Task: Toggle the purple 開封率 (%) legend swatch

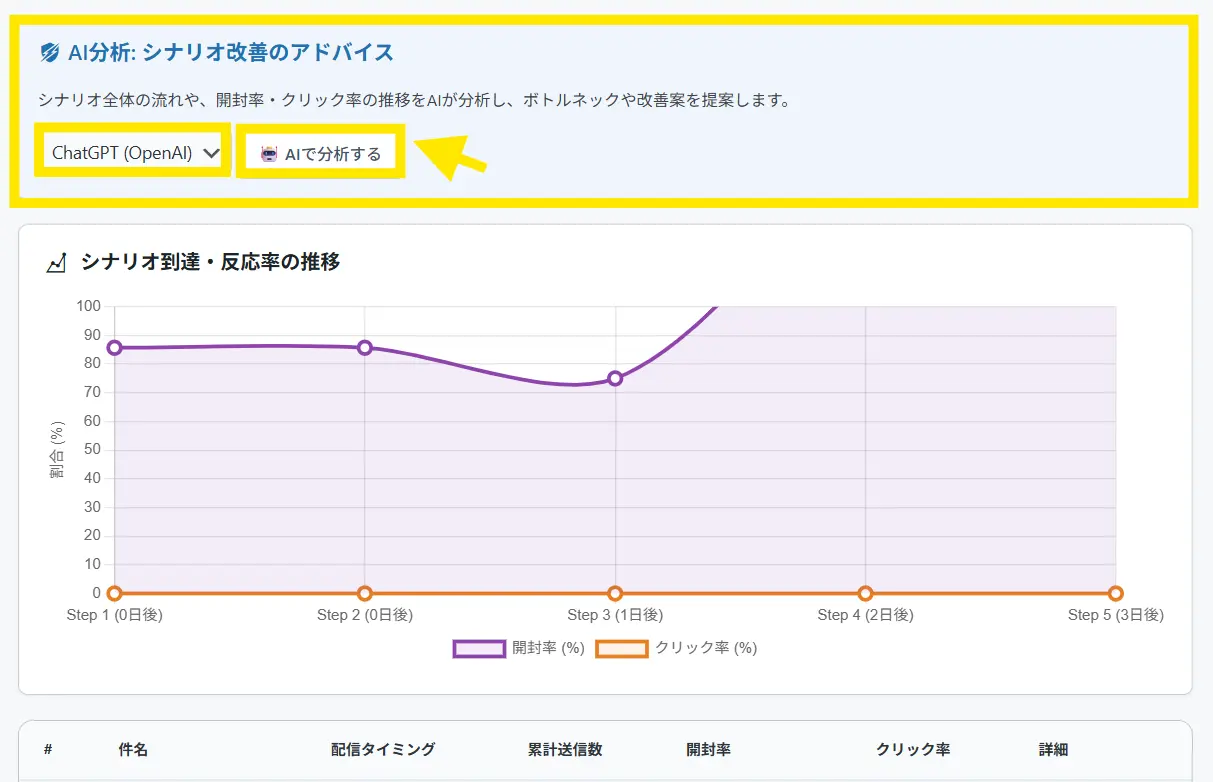Action: [479, 648]
